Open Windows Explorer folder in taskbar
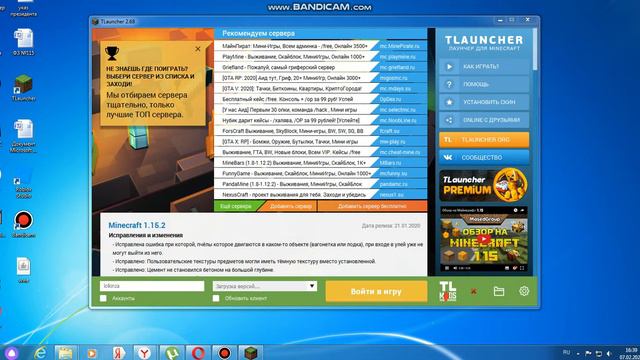640x360 pixels. tap(65, 353)
